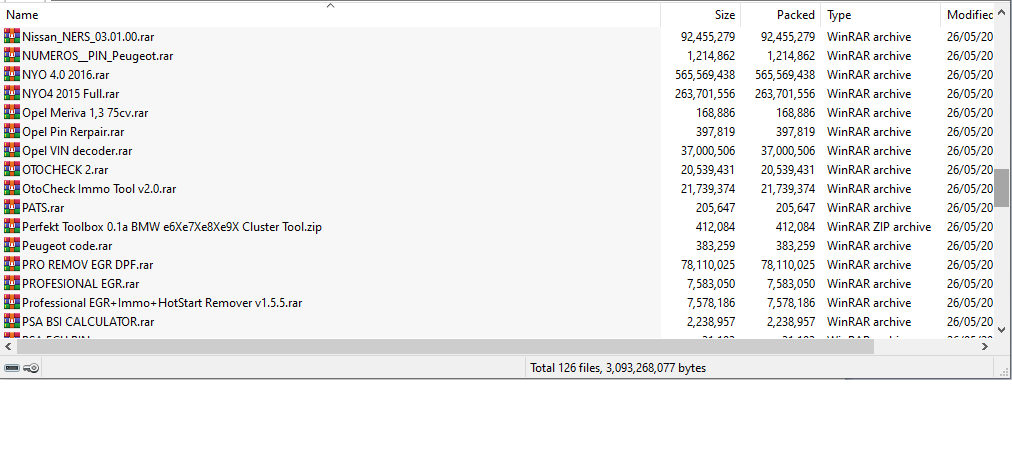The height and width of the screenshot is (460, 1012).
Task: Click the drive icon in the status bar
Action: [12, 368]
